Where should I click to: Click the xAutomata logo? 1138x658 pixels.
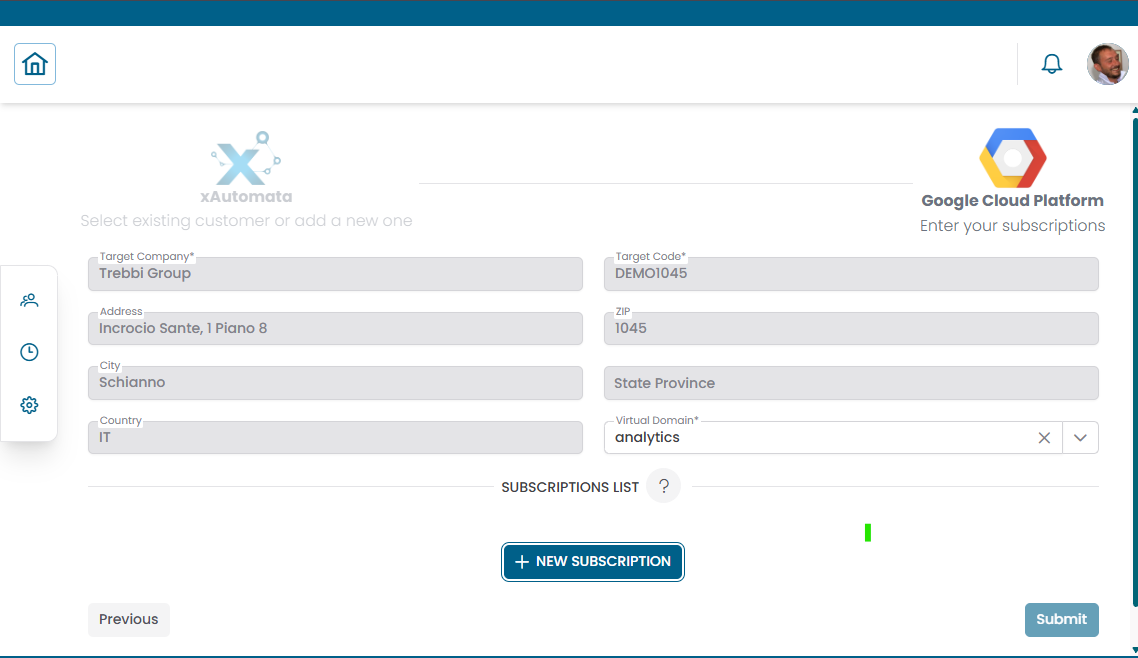pyautogui.click(x=246, y=160)
